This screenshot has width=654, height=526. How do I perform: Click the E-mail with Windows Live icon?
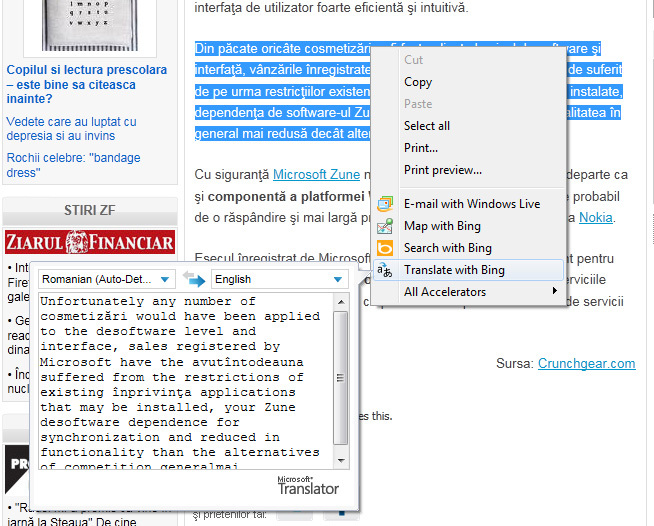[385, 204]
